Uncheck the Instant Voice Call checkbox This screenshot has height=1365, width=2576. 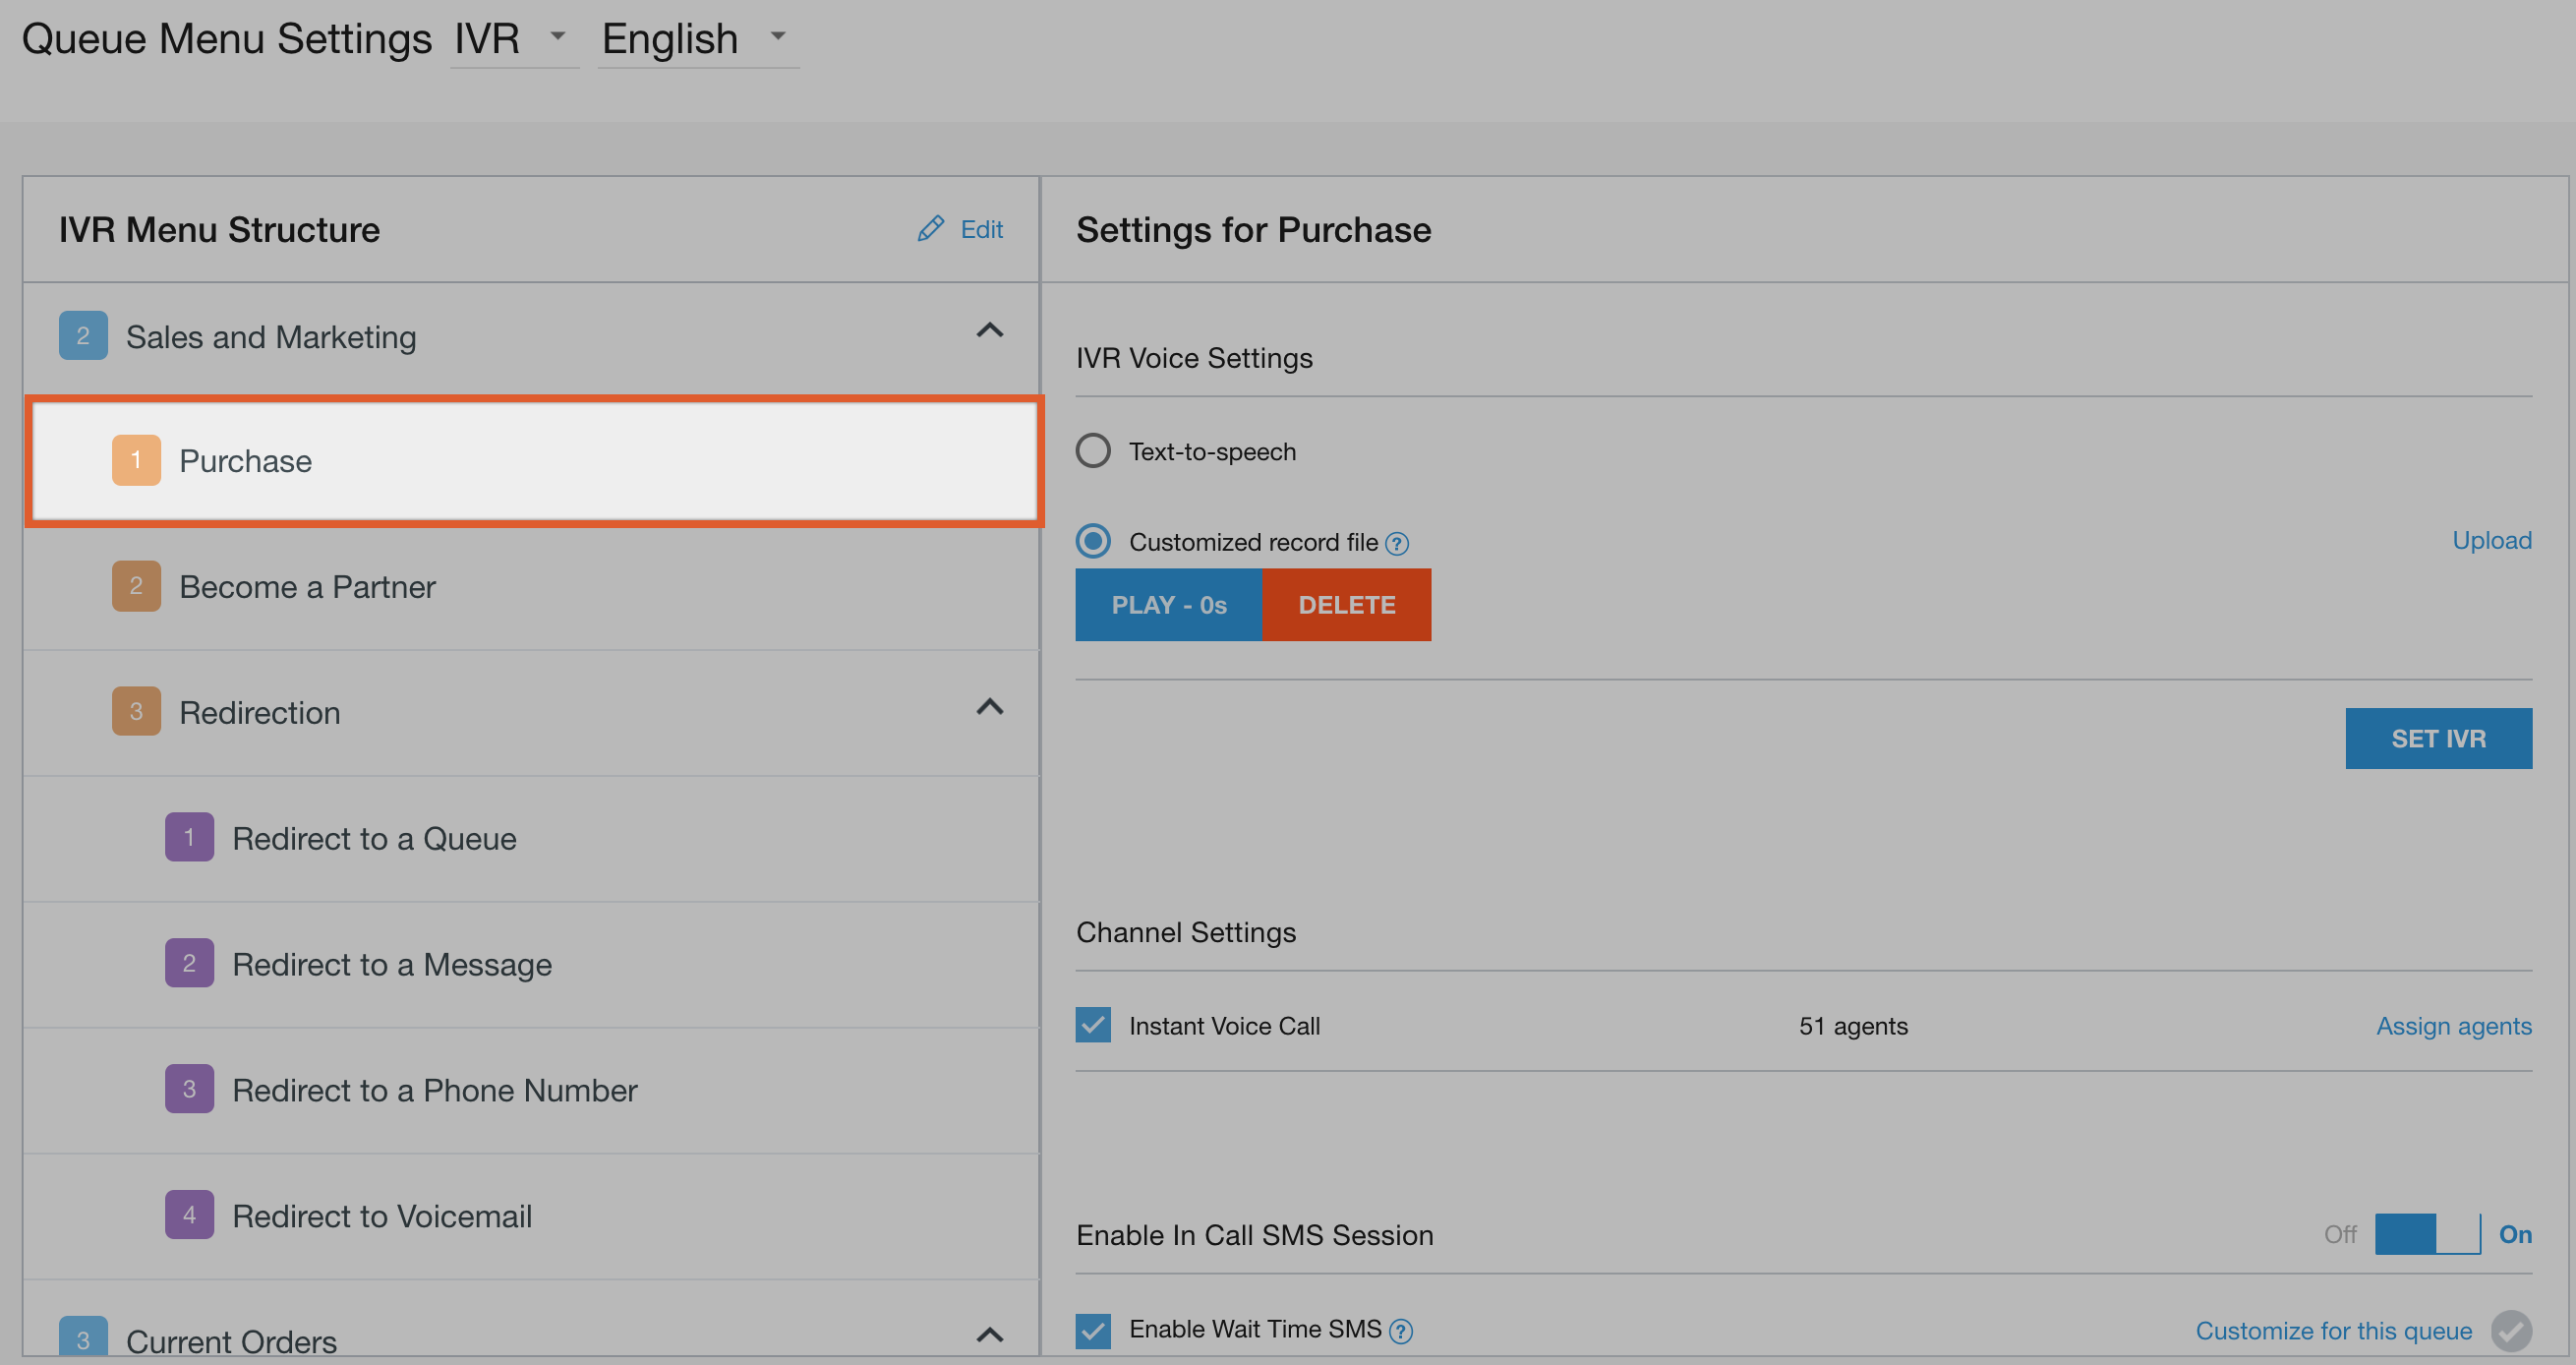(x=1093, y=1025)
